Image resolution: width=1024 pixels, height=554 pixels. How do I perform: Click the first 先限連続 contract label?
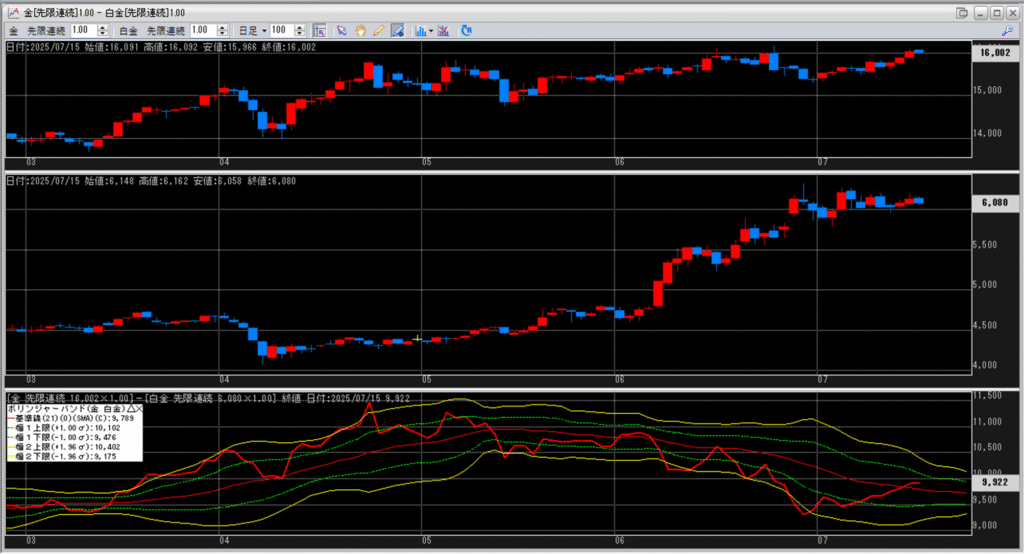tap(46, 31)
